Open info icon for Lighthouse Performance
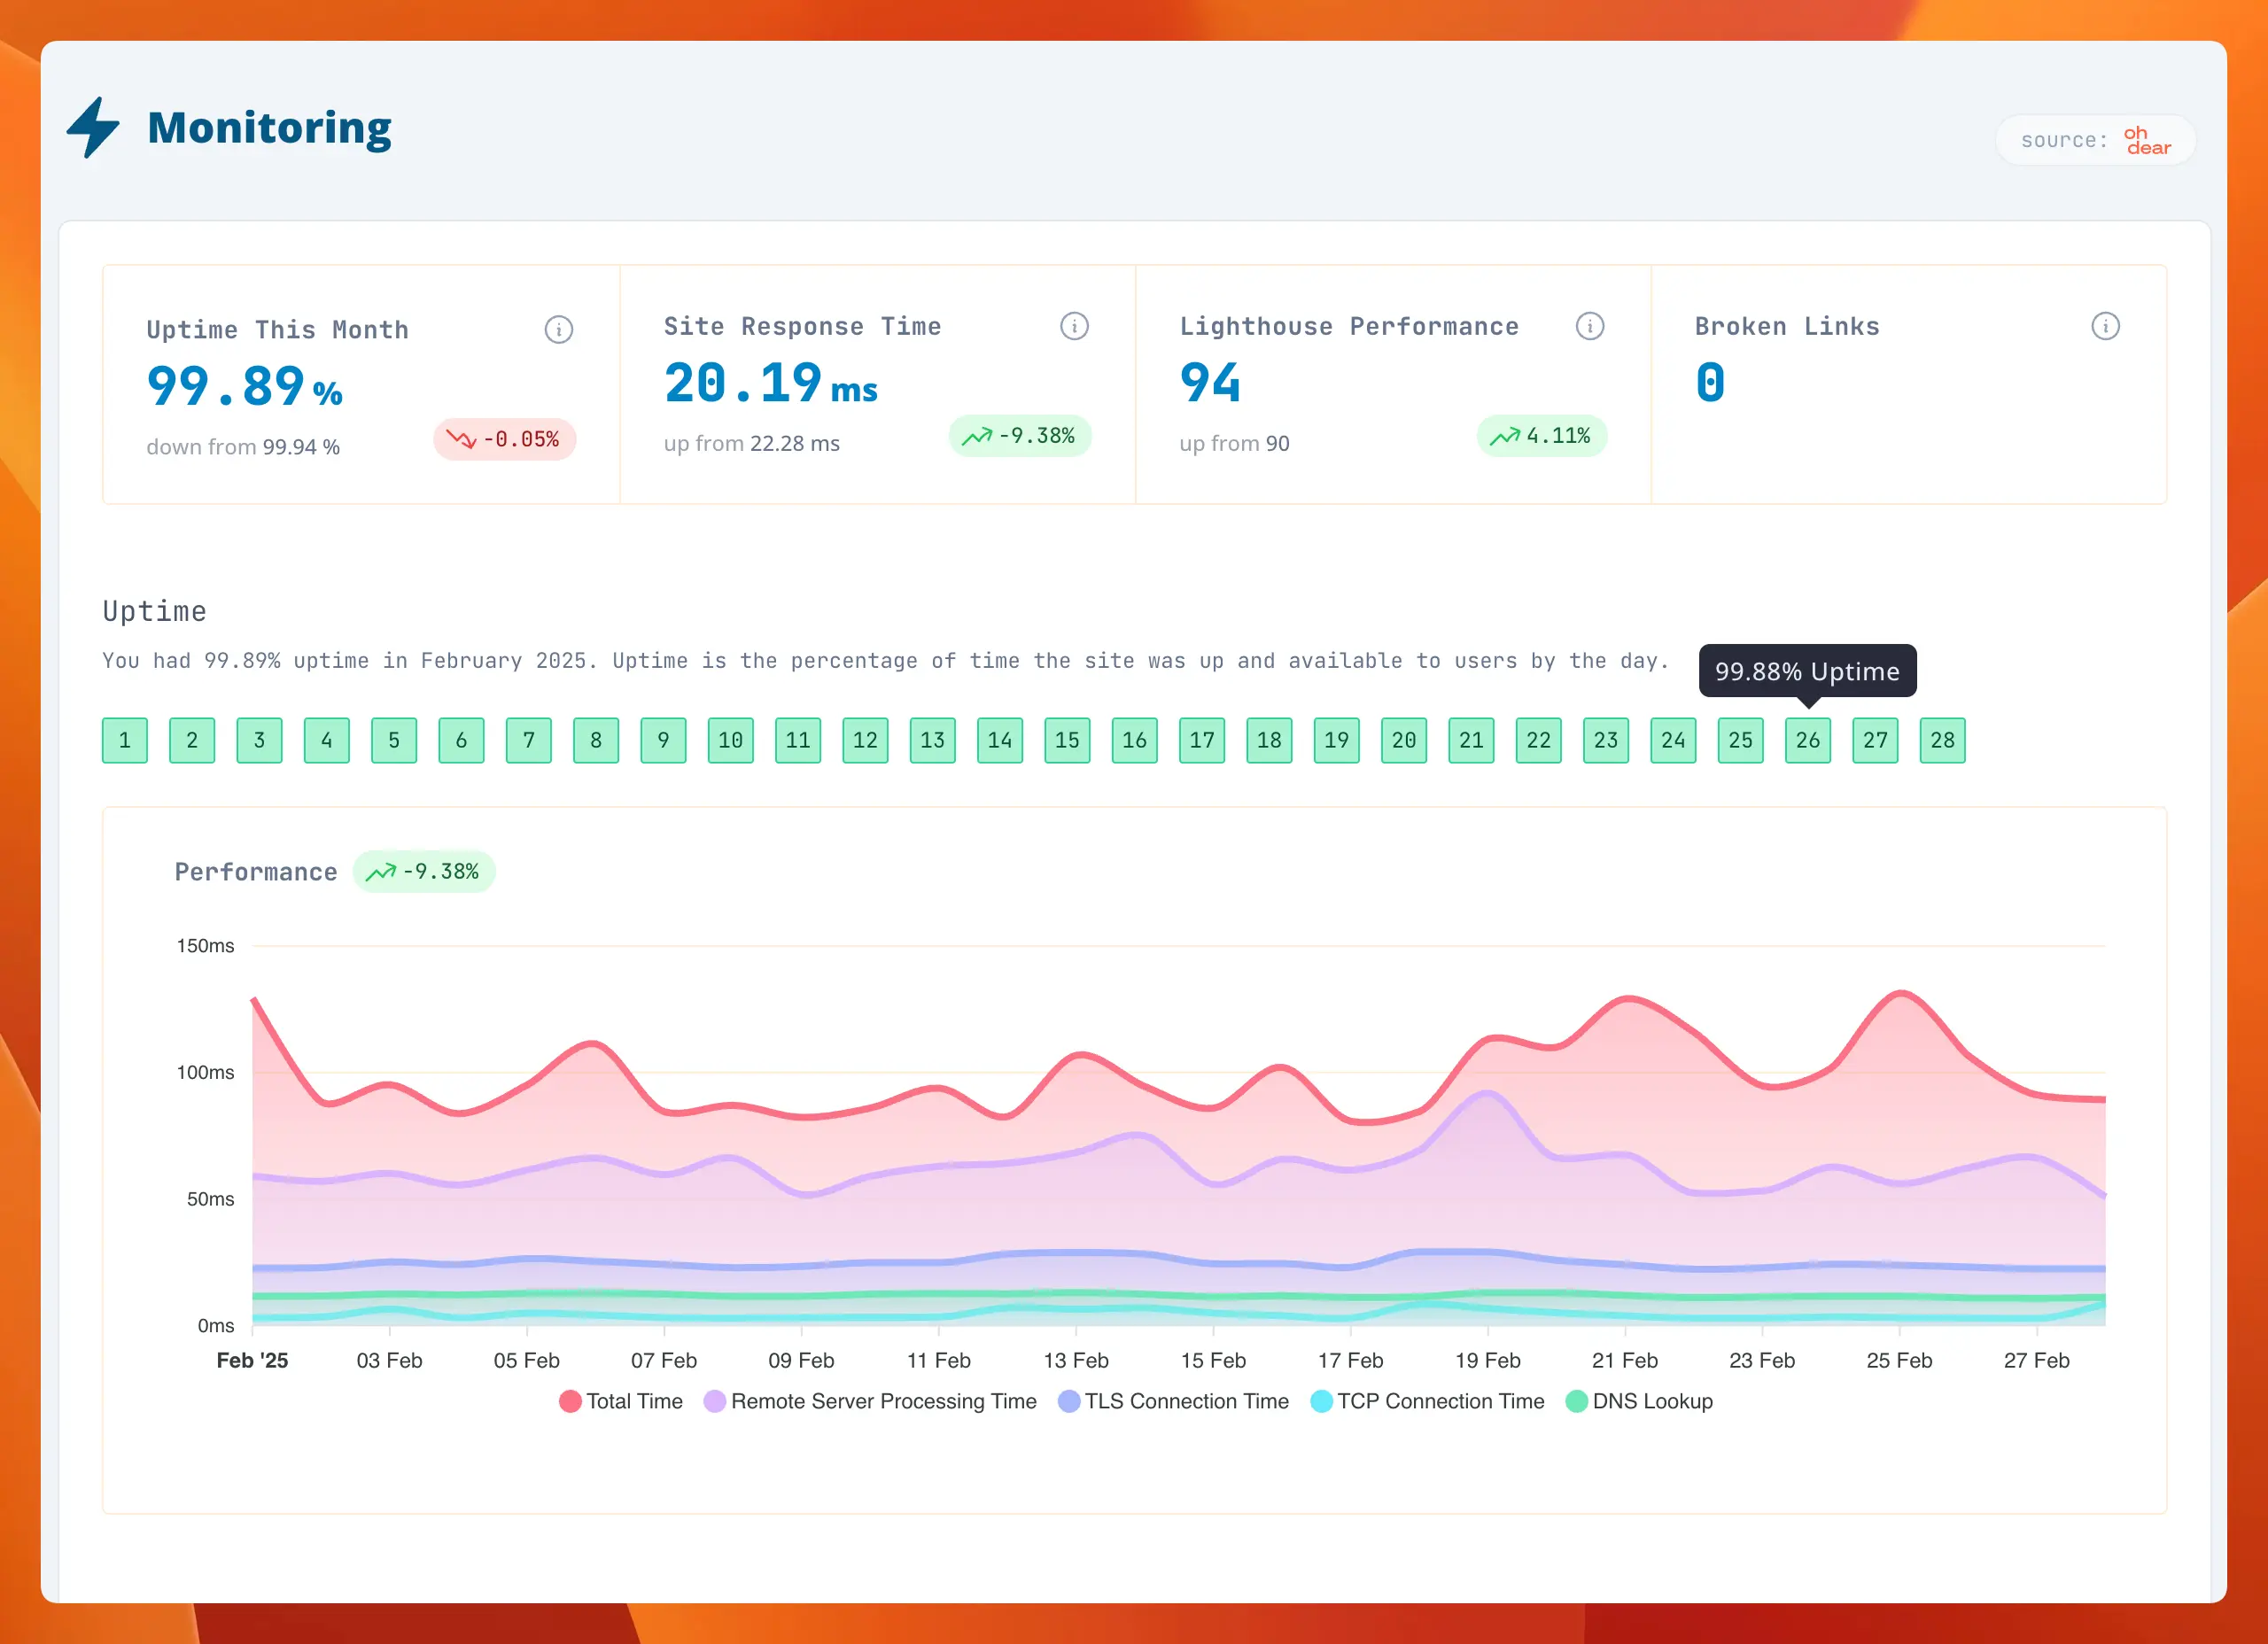This screenshot has height=1644, width=2268. click(1590, 326)
